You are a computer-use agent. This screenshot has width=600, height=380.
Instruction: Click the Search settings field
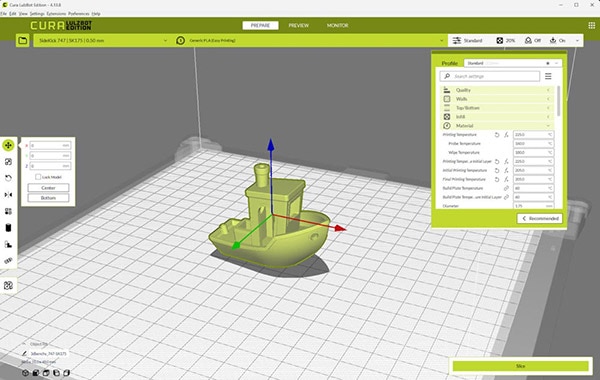click(490, 76)
